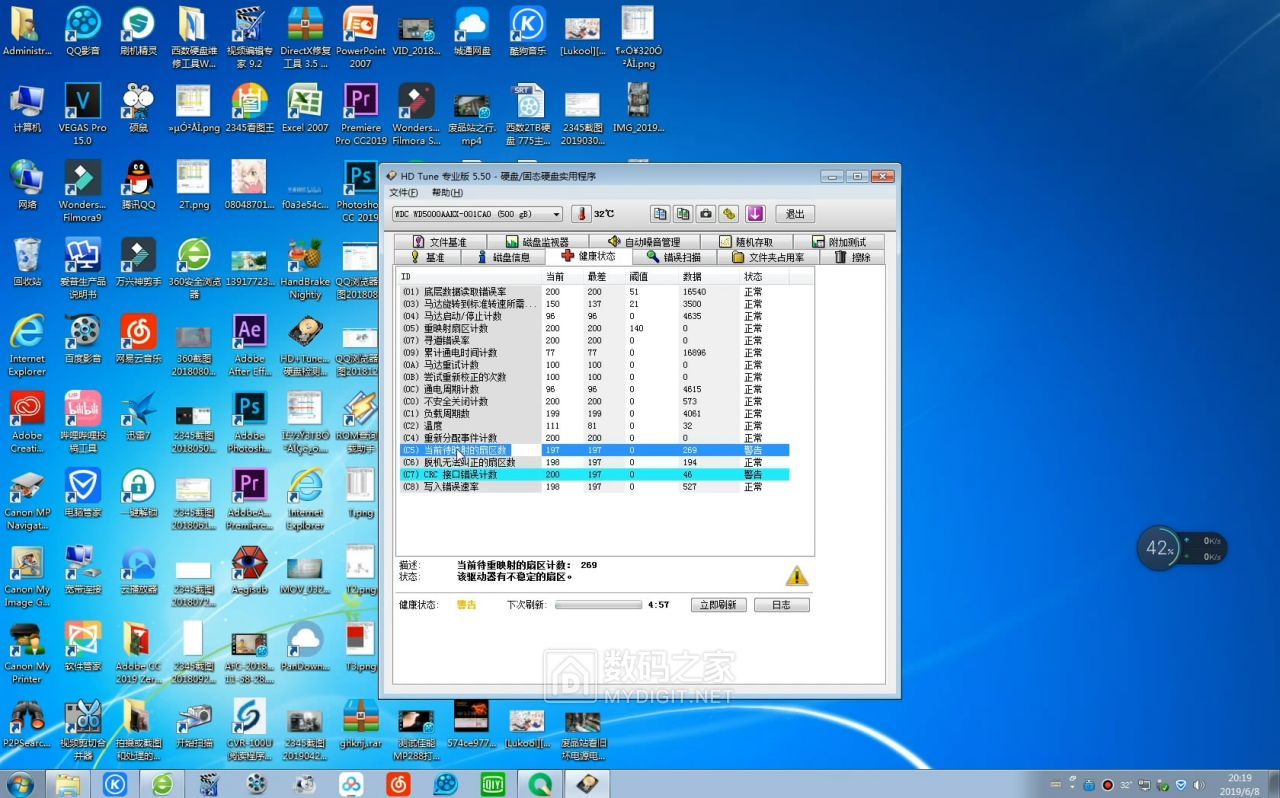Switch to the 随机存取 tab
This screenshot has width=1280, height=798.
[746, 242]
